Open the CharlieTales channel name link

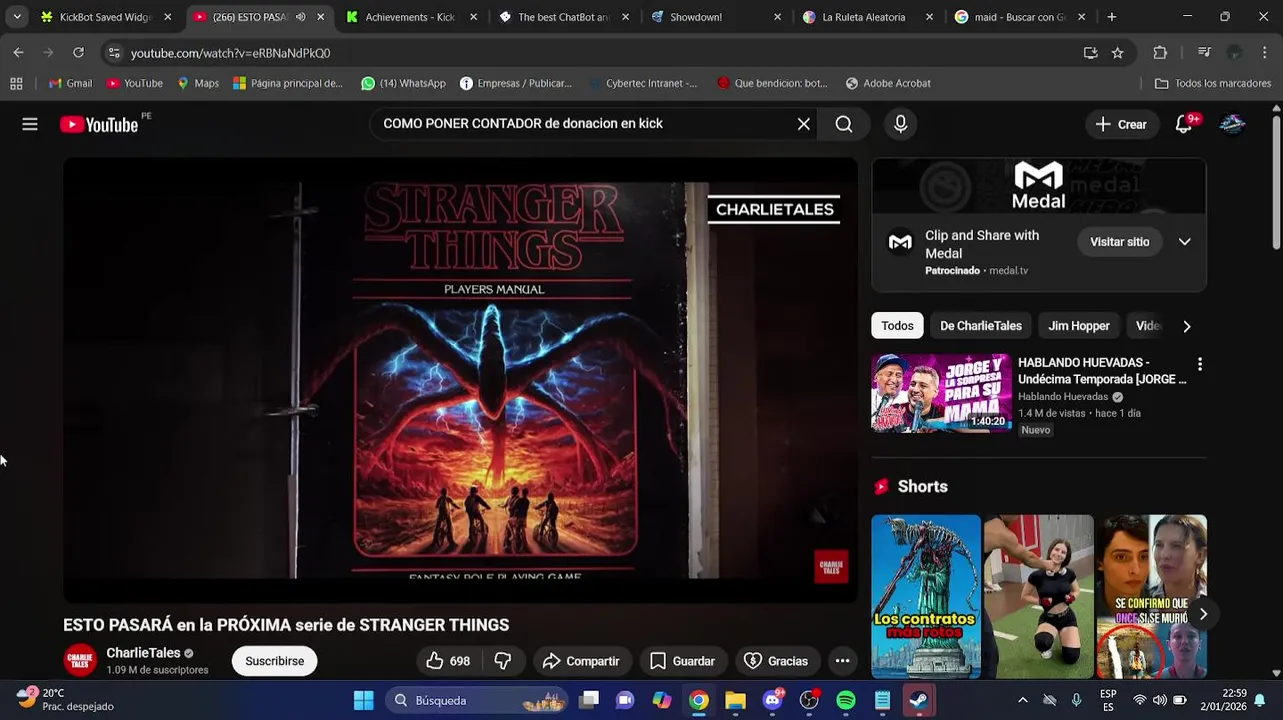click(143, 653)
